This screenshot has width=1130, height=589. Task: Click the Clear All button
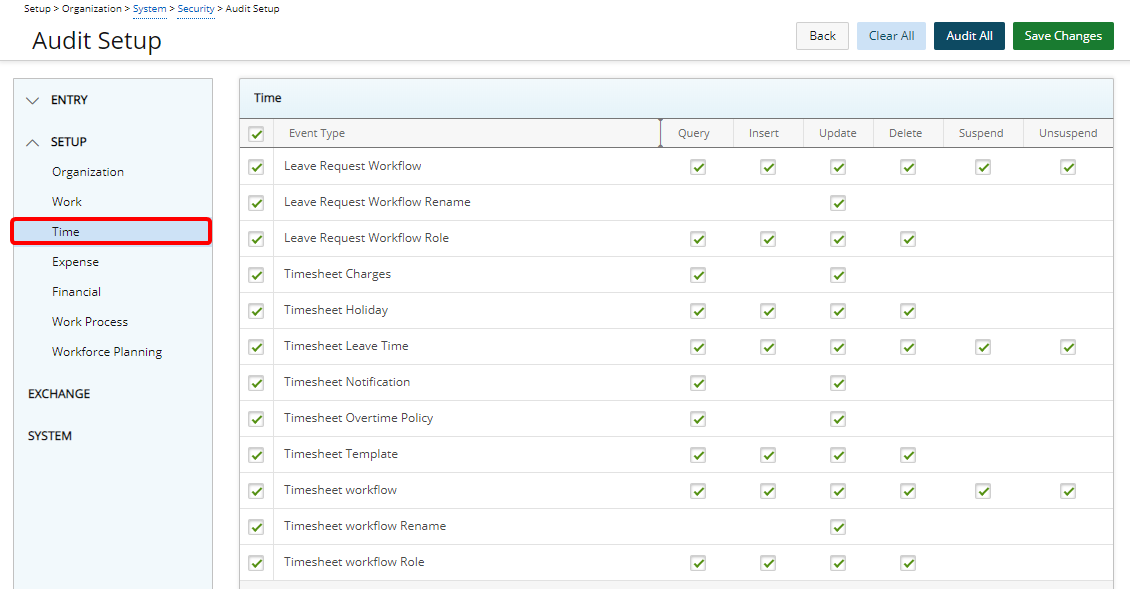point(891,36)
